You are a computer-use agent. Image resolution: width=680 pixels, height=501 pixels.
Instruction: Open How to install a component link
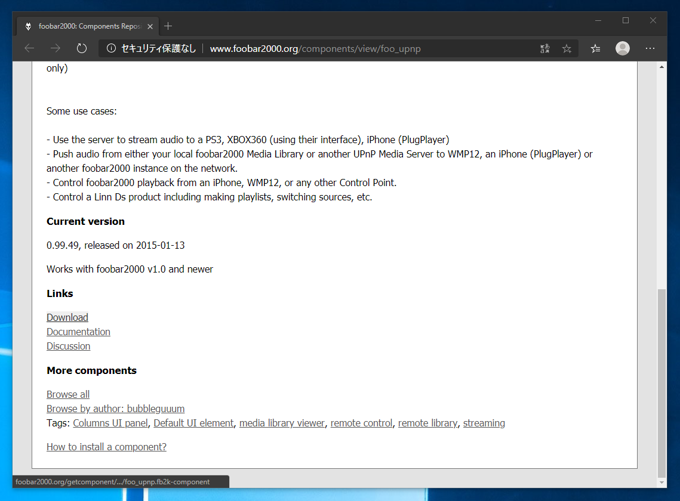pos(106,447)
